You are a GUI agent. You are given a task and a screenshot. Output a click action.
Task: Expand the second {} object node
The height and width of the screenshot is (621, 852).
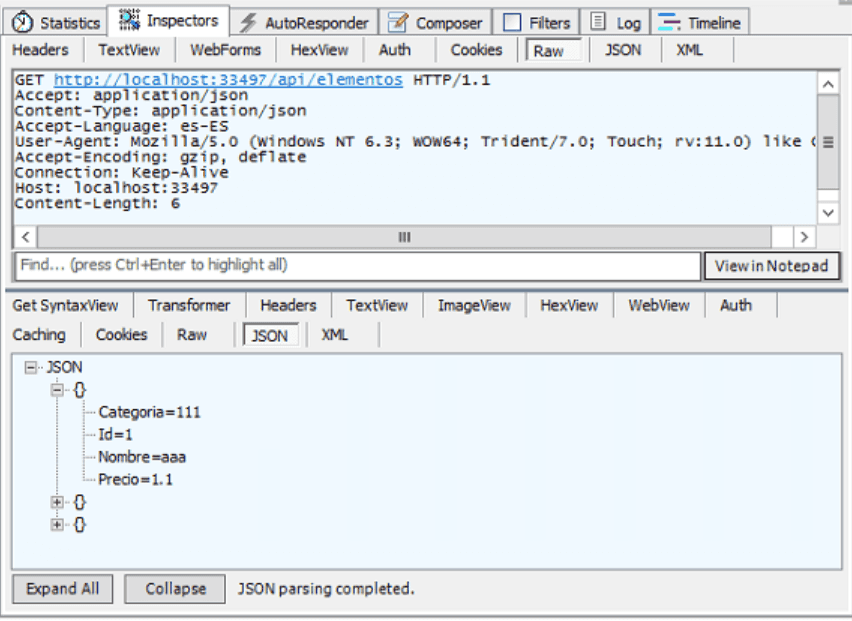57,503
